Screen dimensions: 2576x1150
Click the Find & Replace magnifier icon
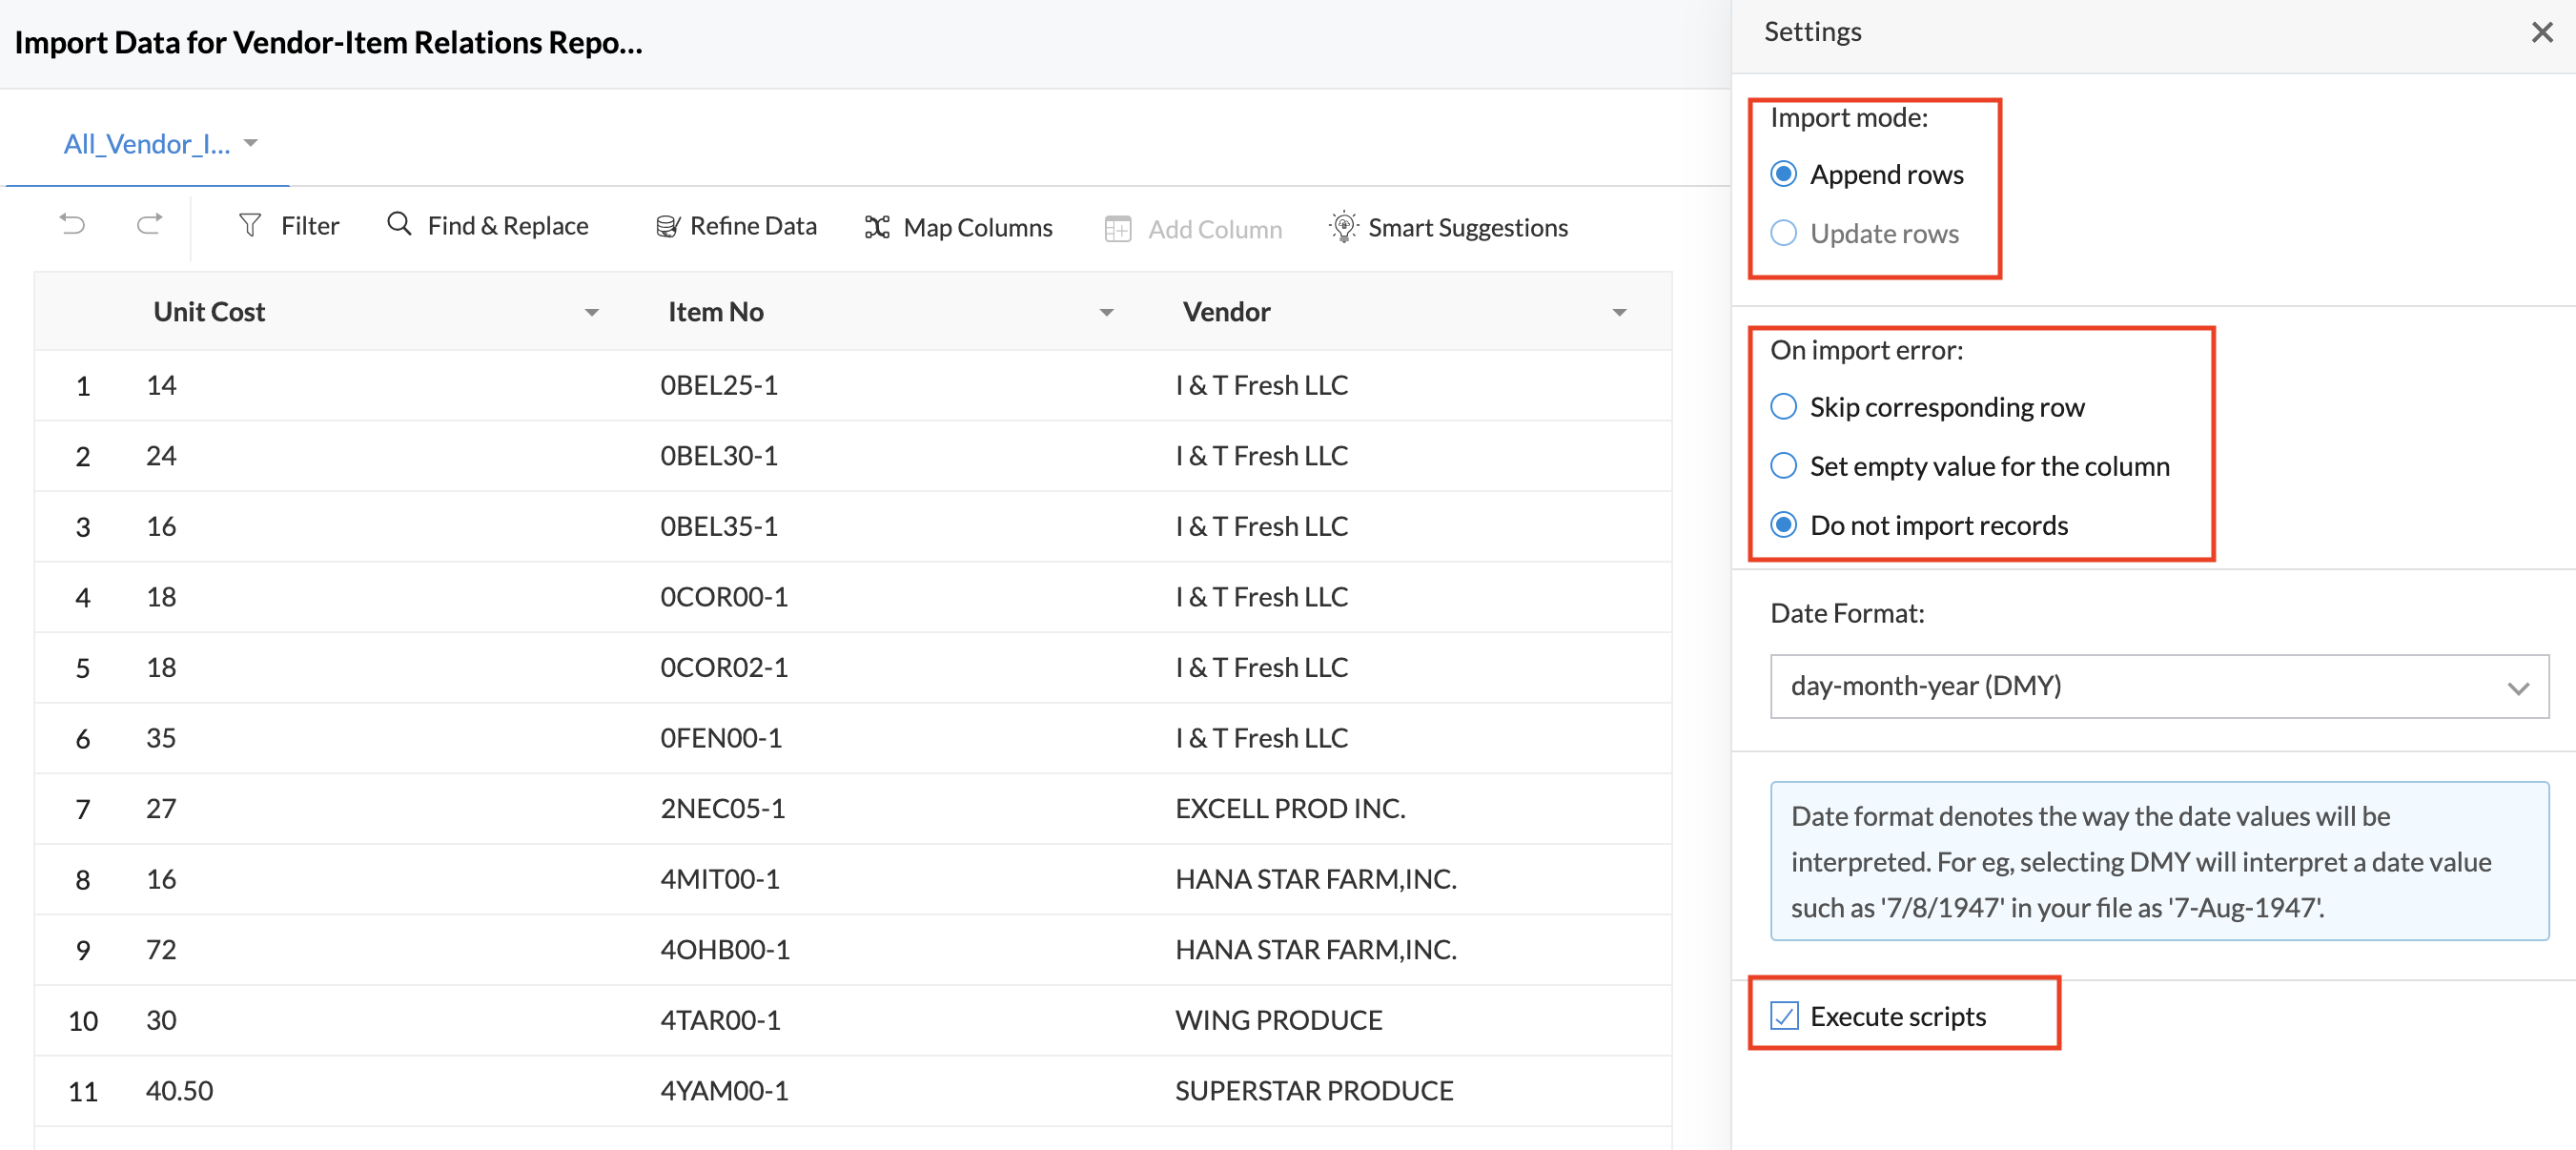pos(399,223)
